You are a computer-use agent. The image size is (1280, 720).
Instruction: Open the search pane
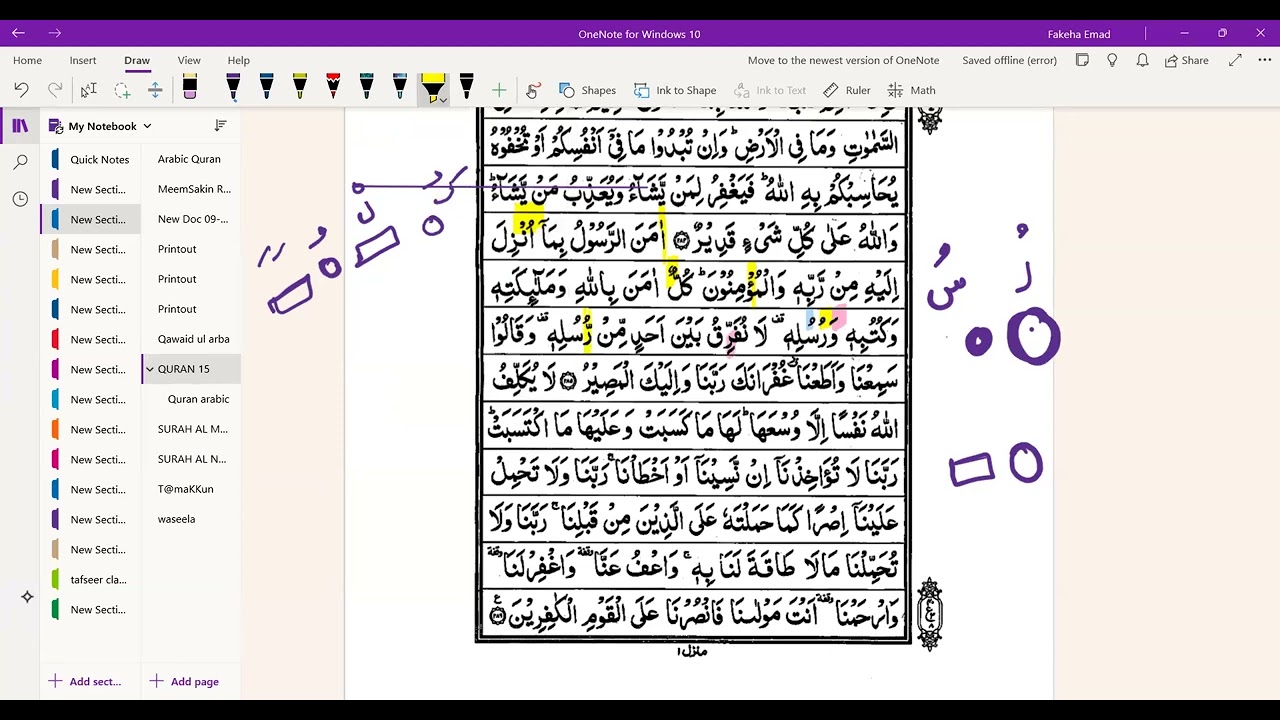(x=20, y=162)
